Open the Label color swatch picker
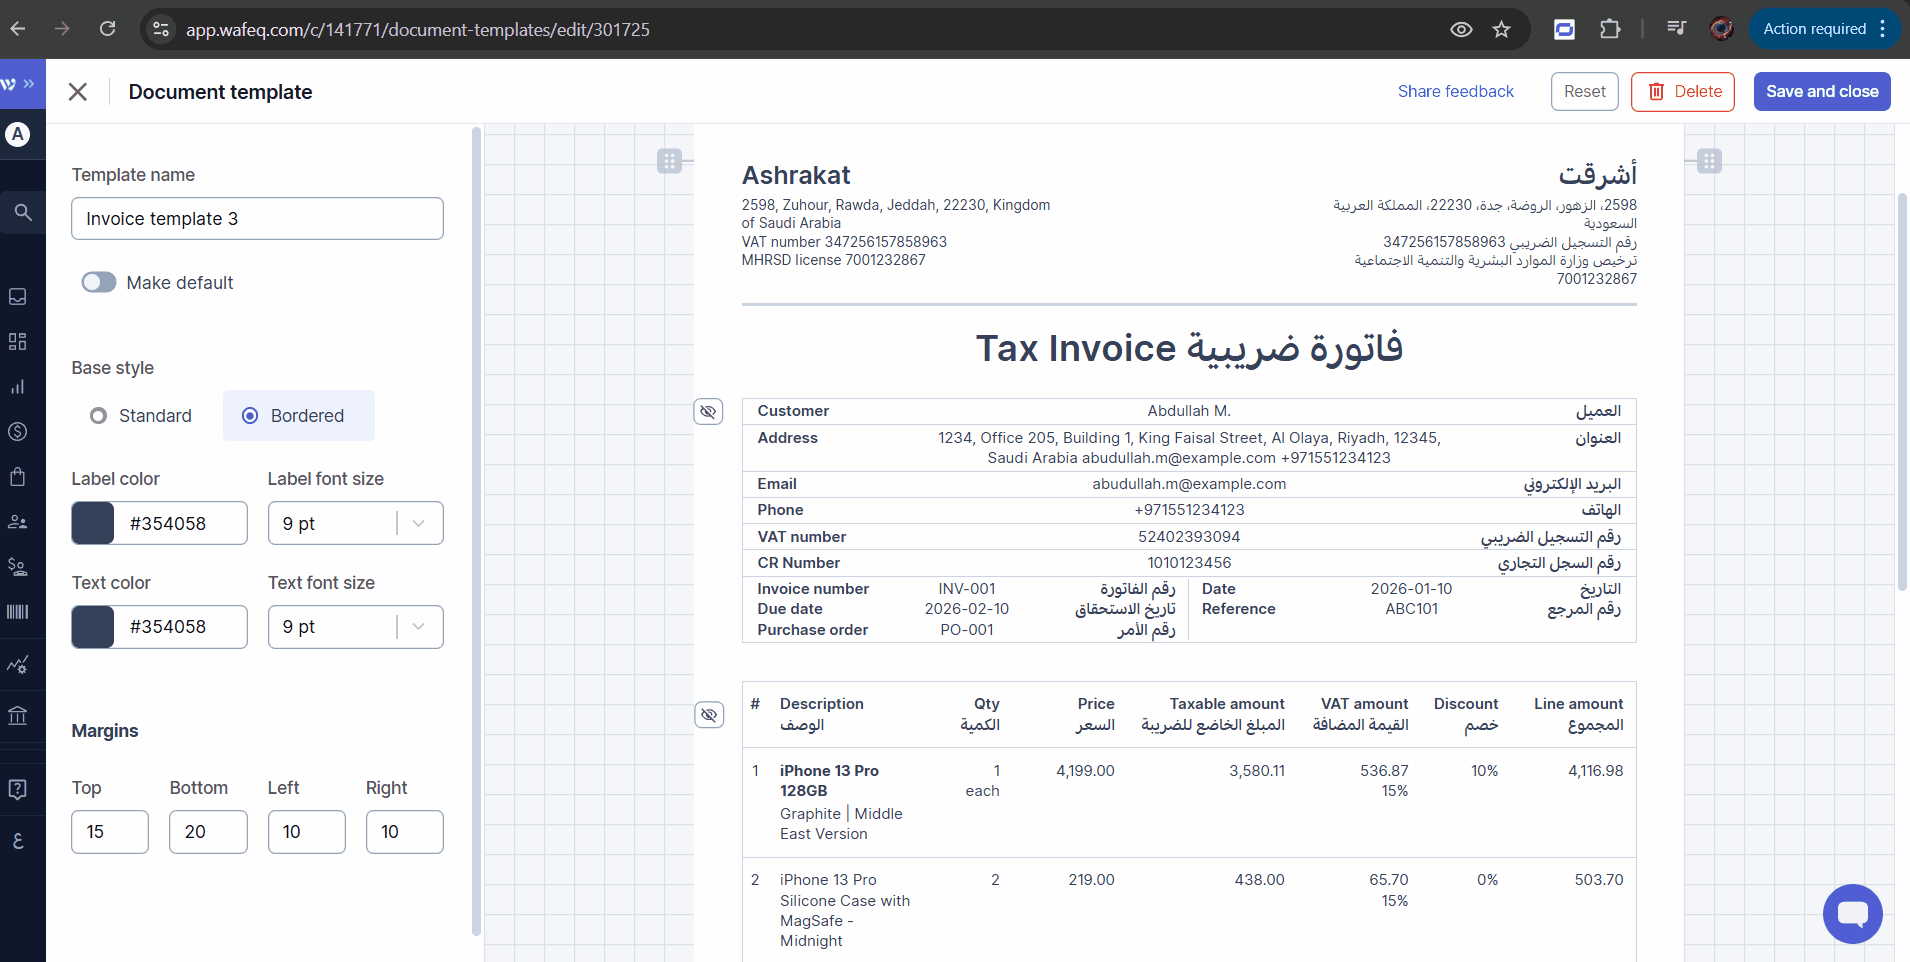The height and width of the screenshot is (962, 1910). (93, 524)
